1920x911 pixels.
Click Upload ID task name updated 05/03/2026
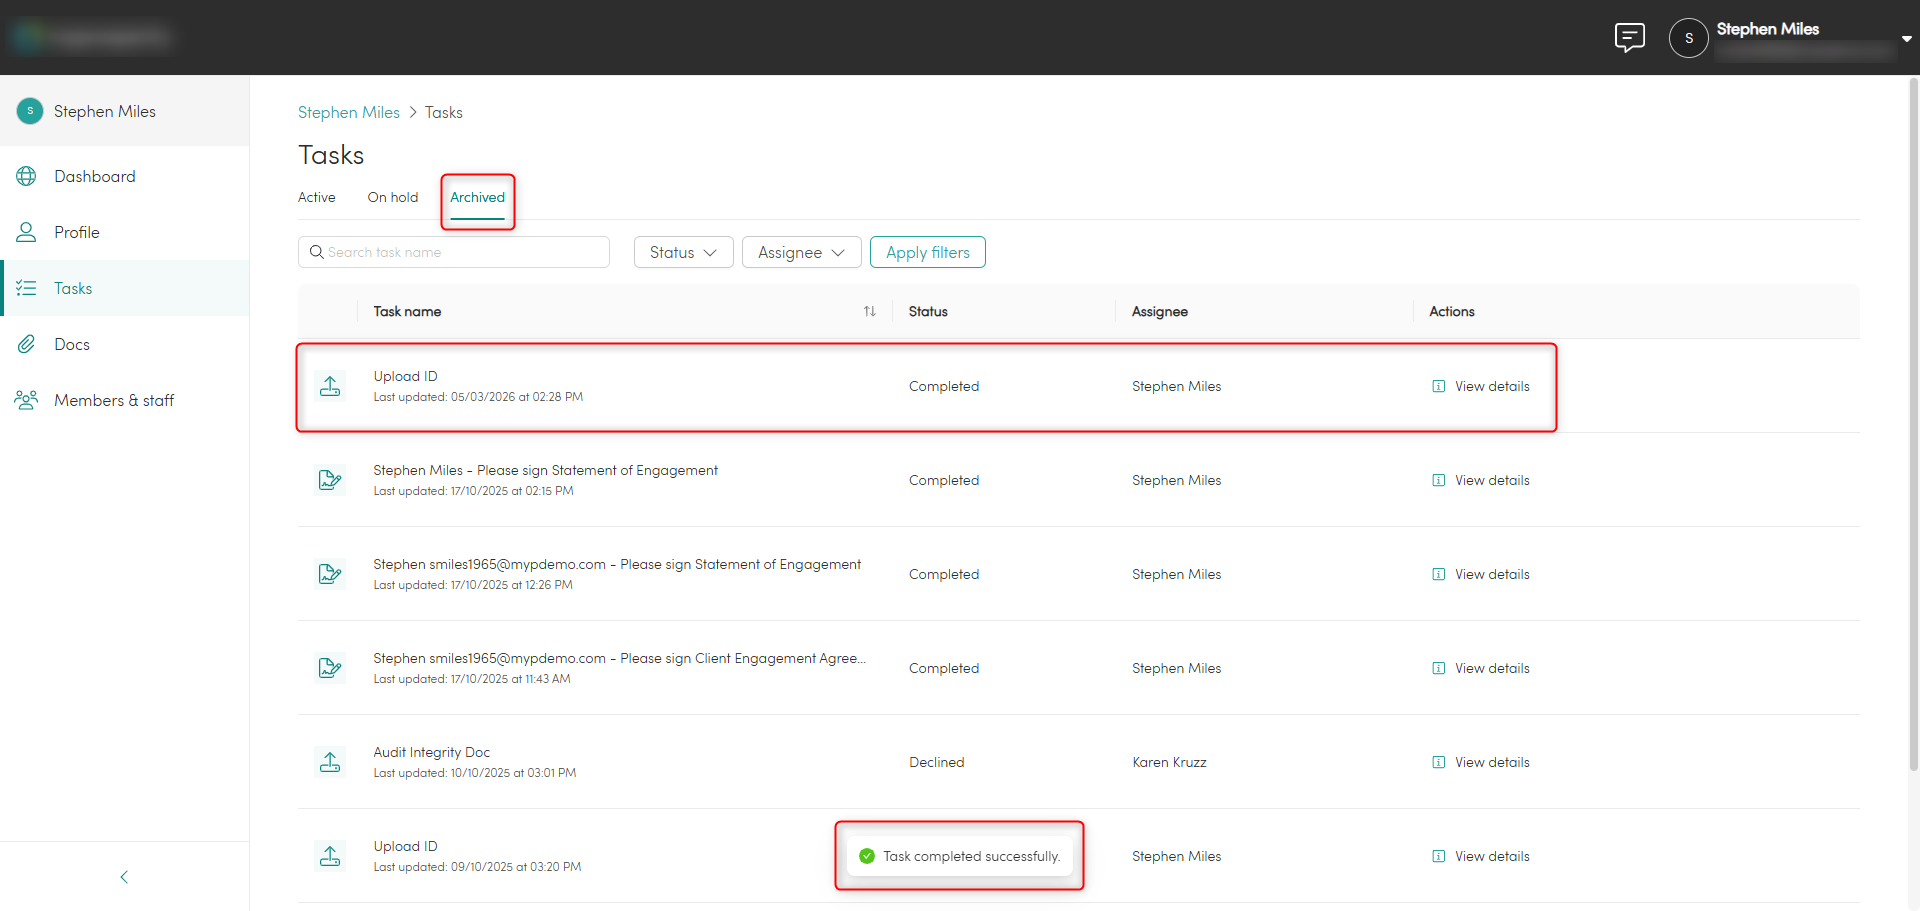pos(405,376)
